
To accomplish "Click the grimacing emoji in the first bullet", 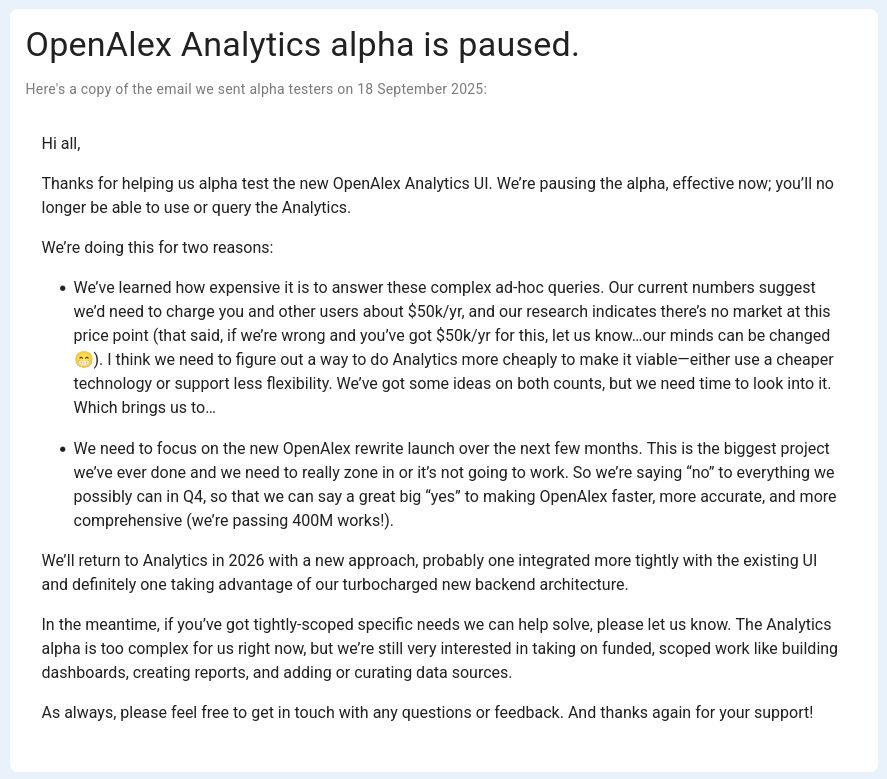I will [x=83, y=360].
